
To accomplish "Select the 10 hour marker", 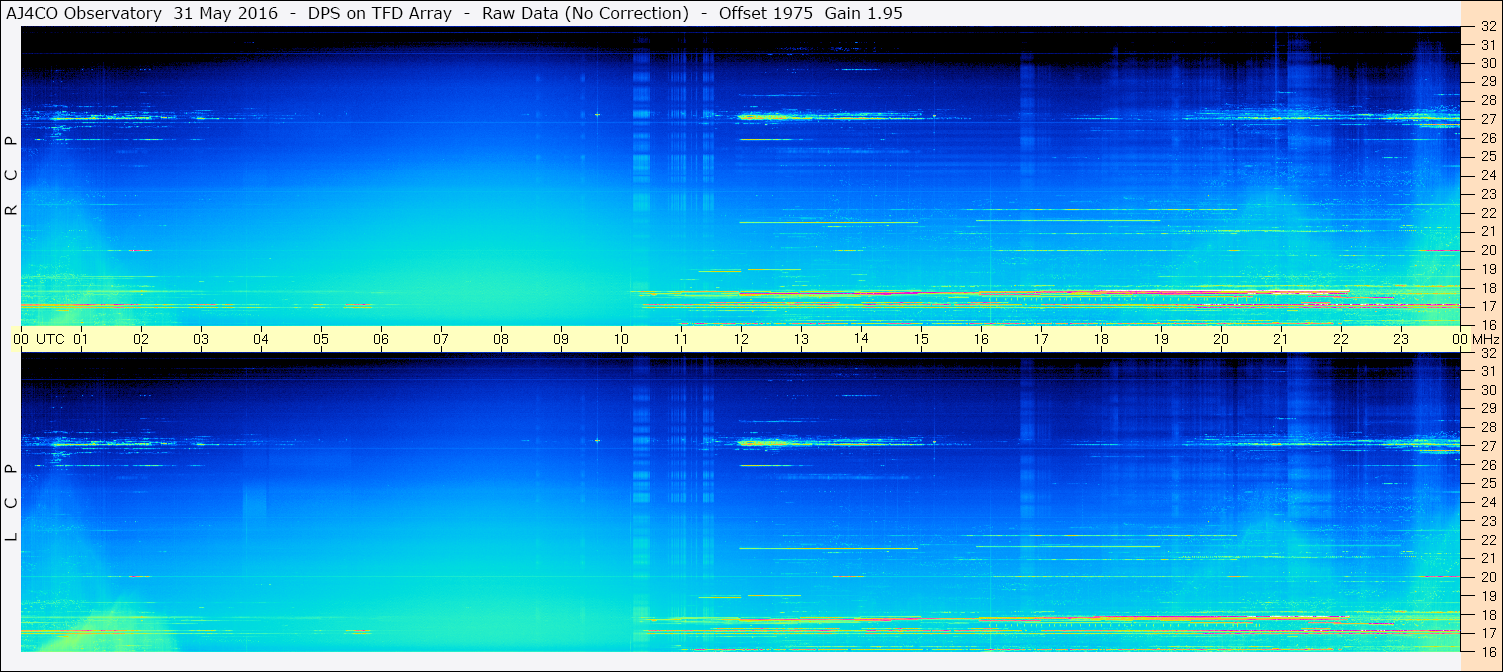I will (621, 339).
